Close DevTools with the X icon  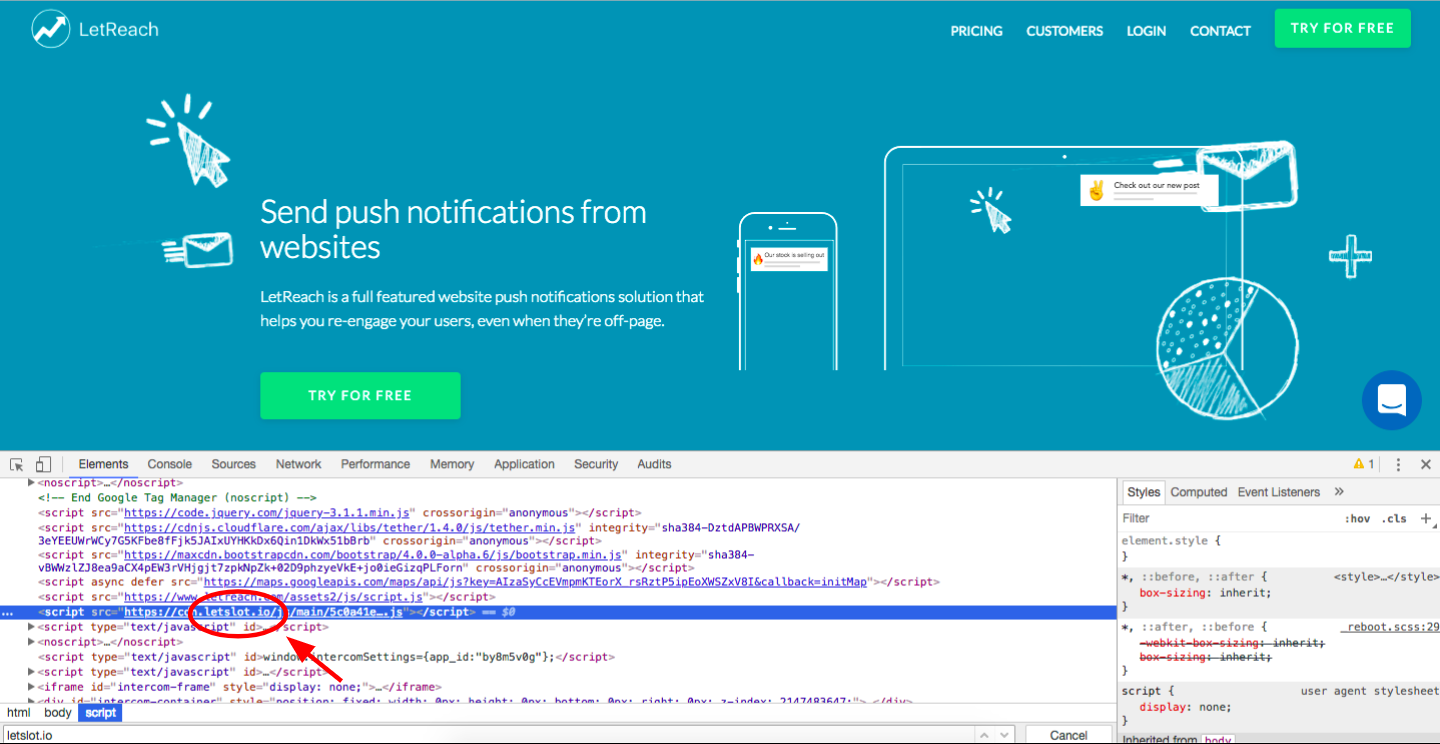(x=1424, y=464)
